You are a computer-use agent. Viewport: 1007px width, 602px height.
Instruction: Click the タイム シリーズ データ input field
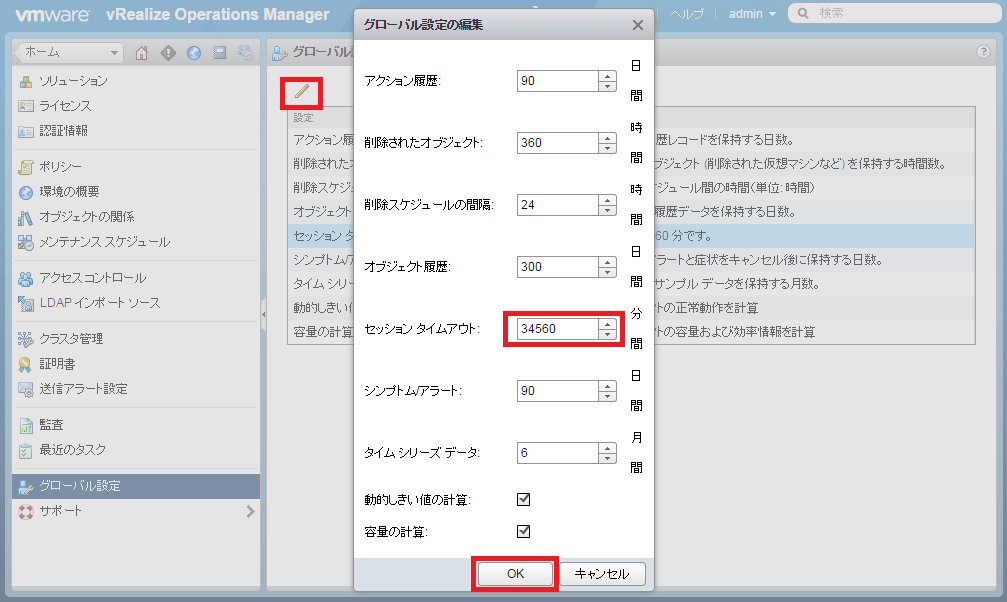click(x=558, y=453)
